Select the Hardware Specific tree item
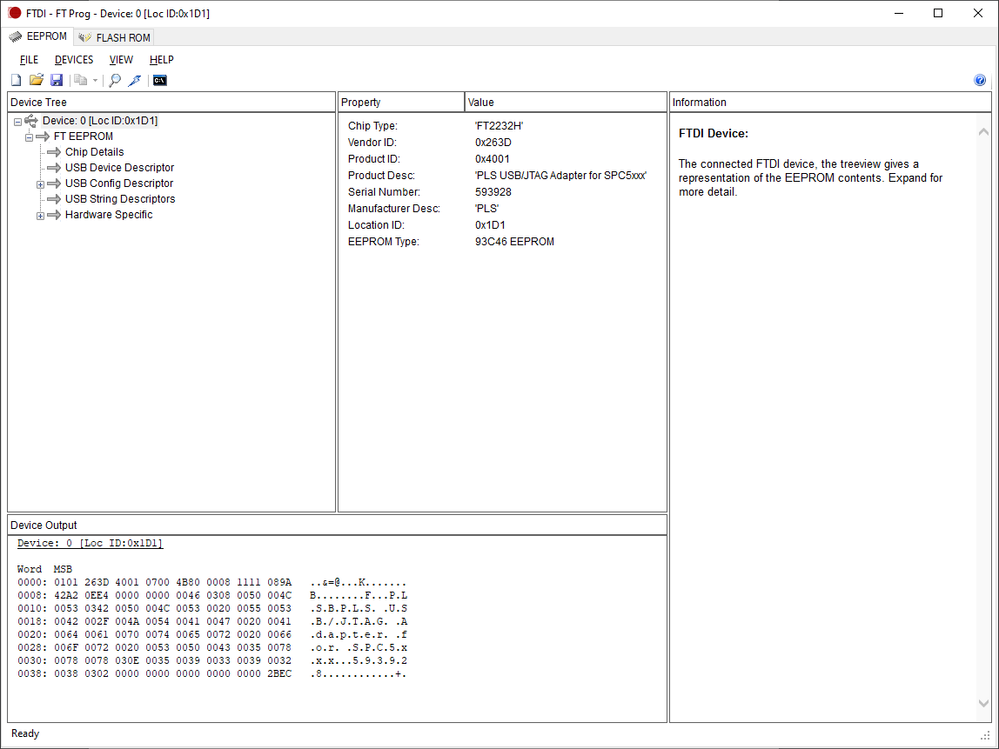 109,215
